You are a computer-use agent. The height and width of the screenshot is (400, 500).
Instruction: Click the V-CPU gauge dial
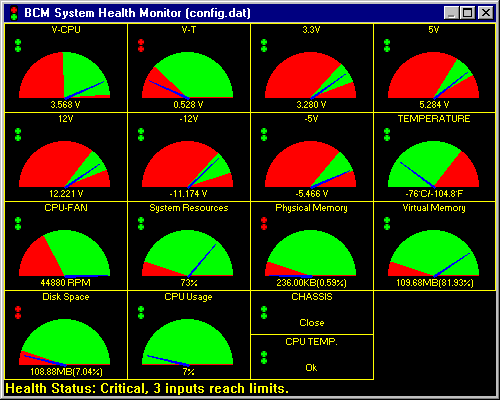(64, 75)
